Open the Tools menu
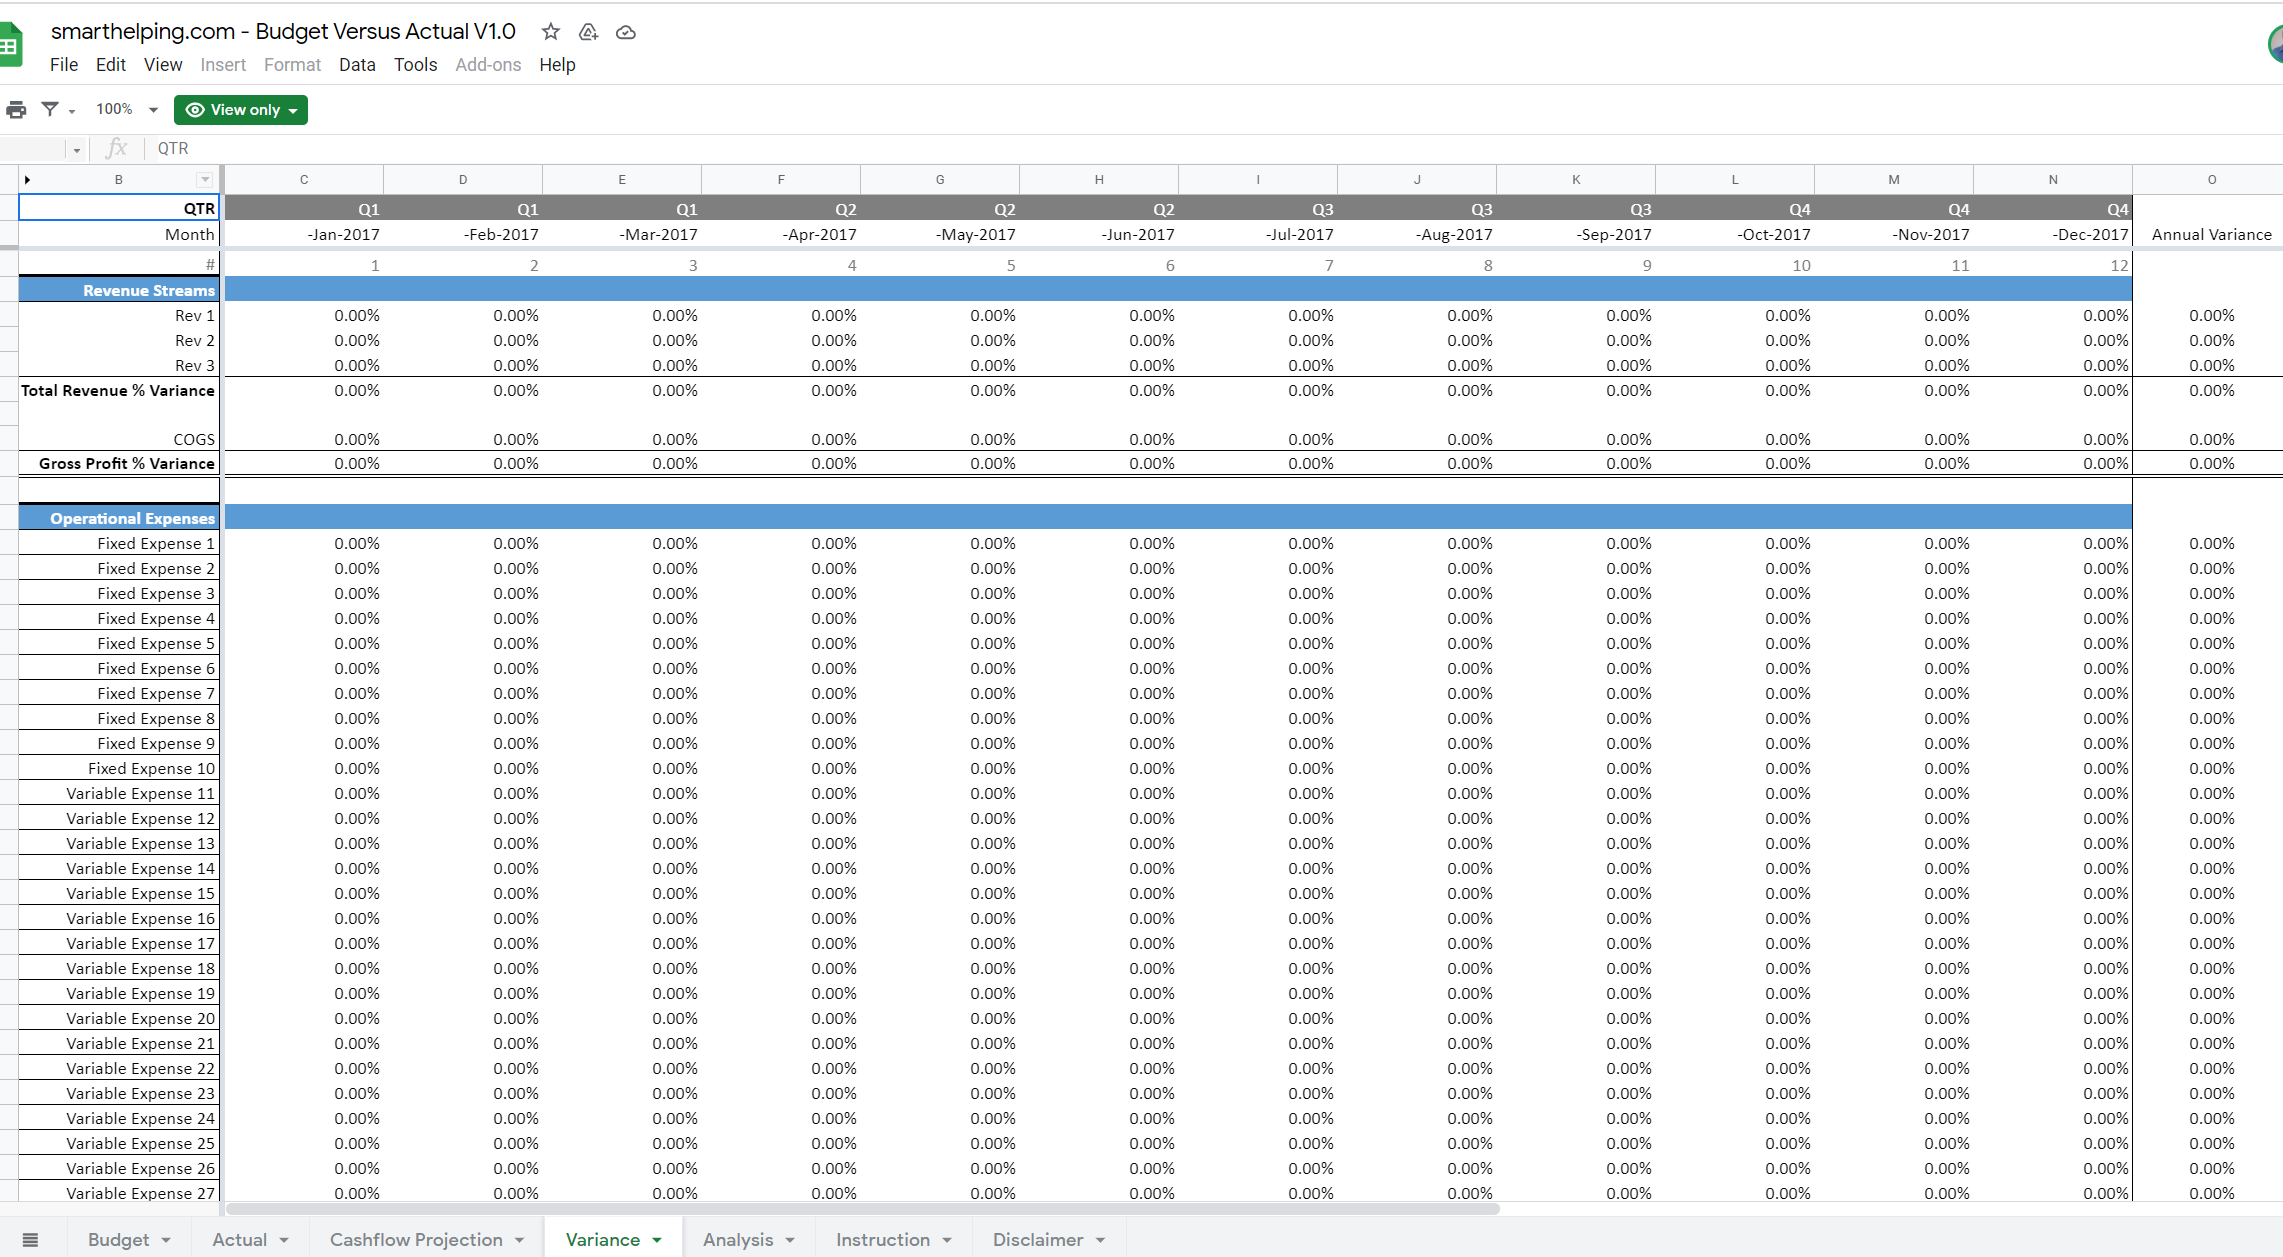Image resolution: width=2283 pixels, height=1257 pixels. coord(415,65)
